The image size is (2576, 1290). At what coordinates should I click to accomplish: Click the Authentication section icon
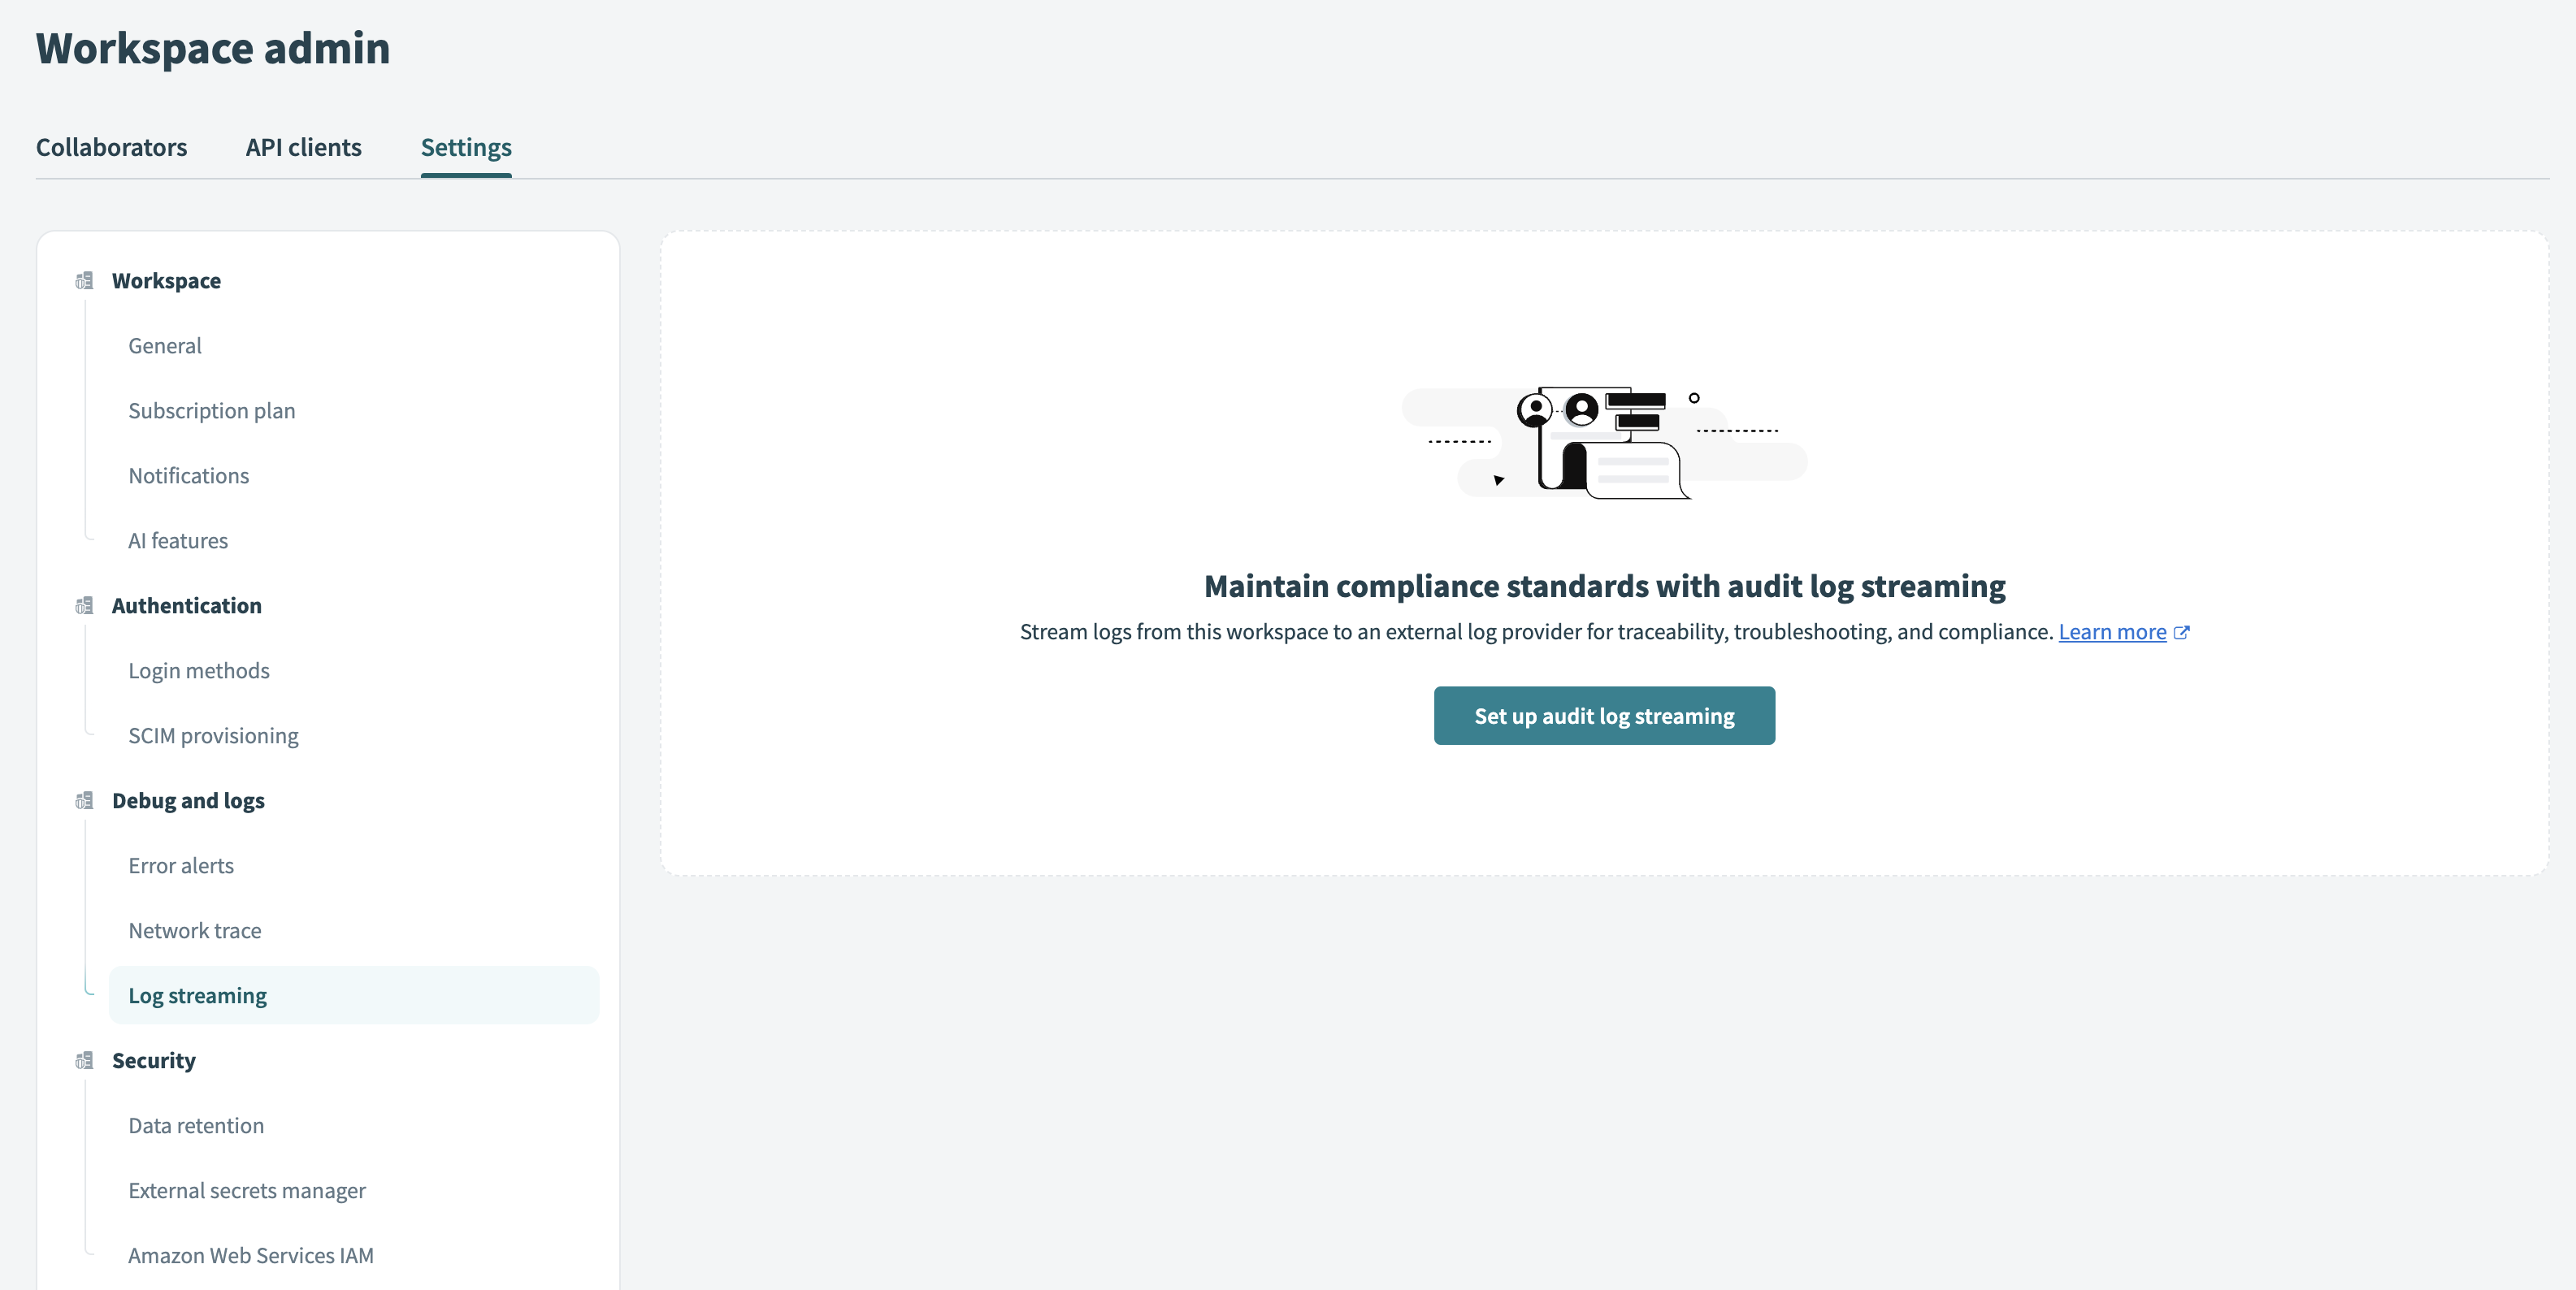click(x=82, y=604)
